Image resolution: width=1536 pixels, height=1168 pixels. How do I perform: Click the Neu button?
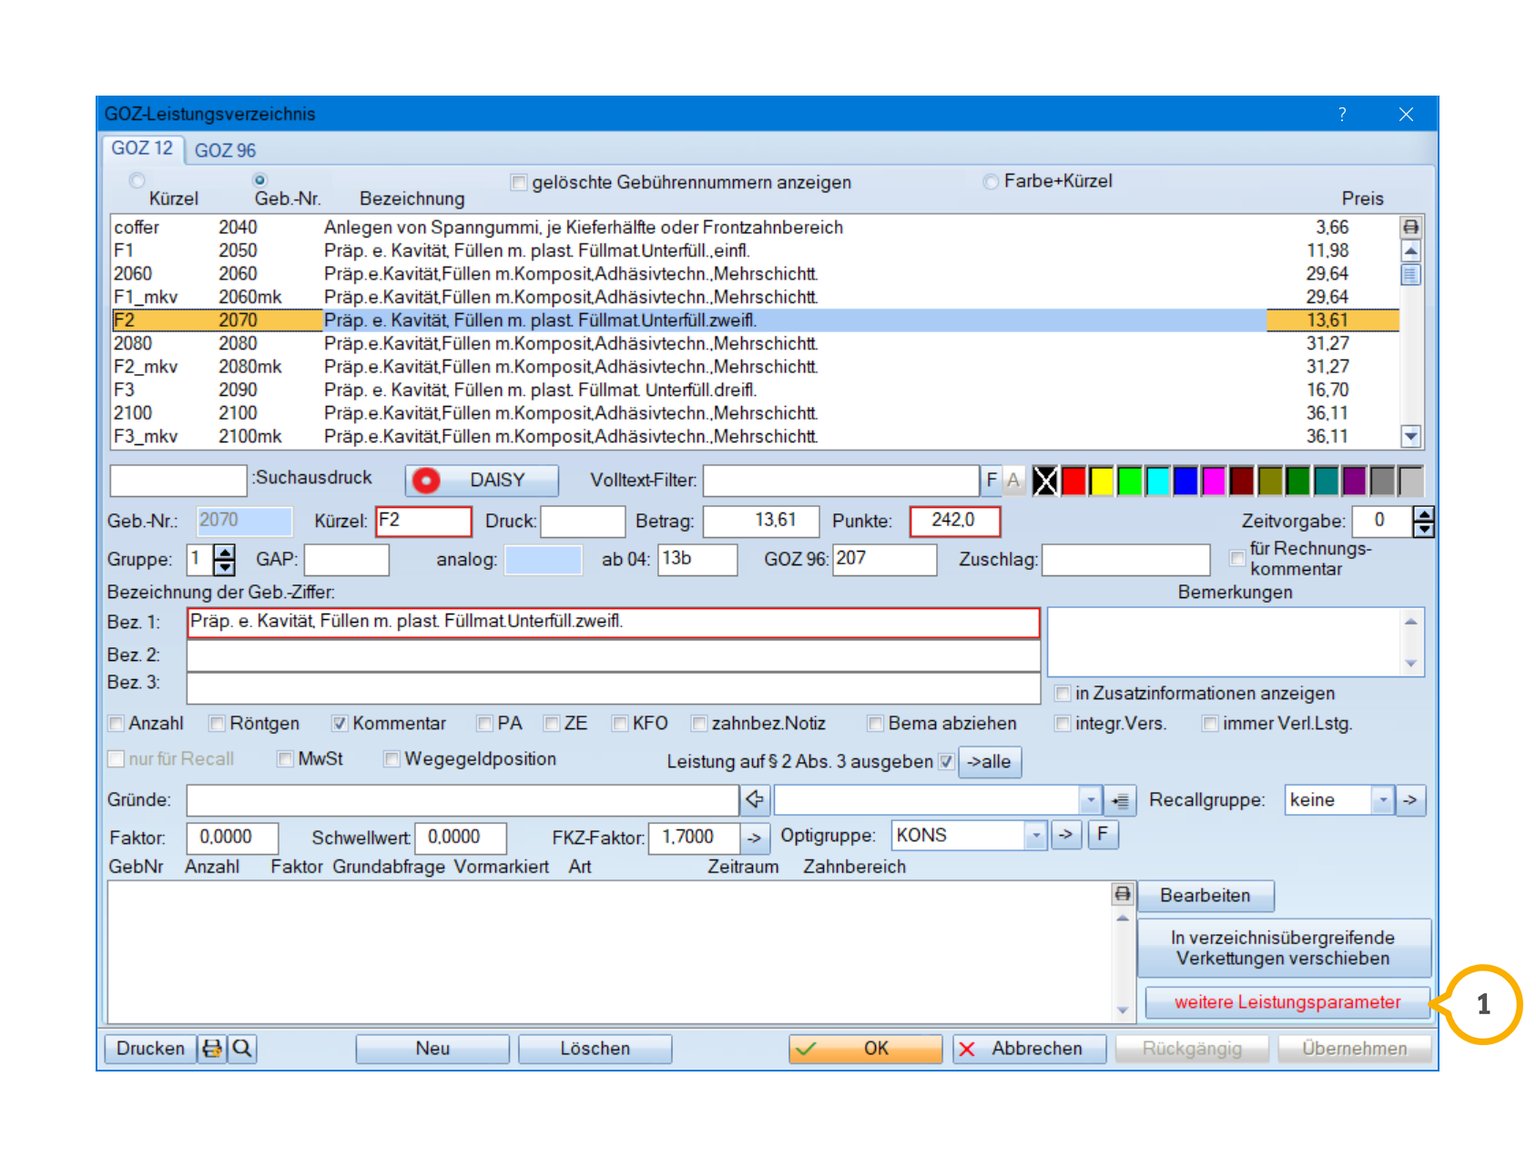(432, 1048)
